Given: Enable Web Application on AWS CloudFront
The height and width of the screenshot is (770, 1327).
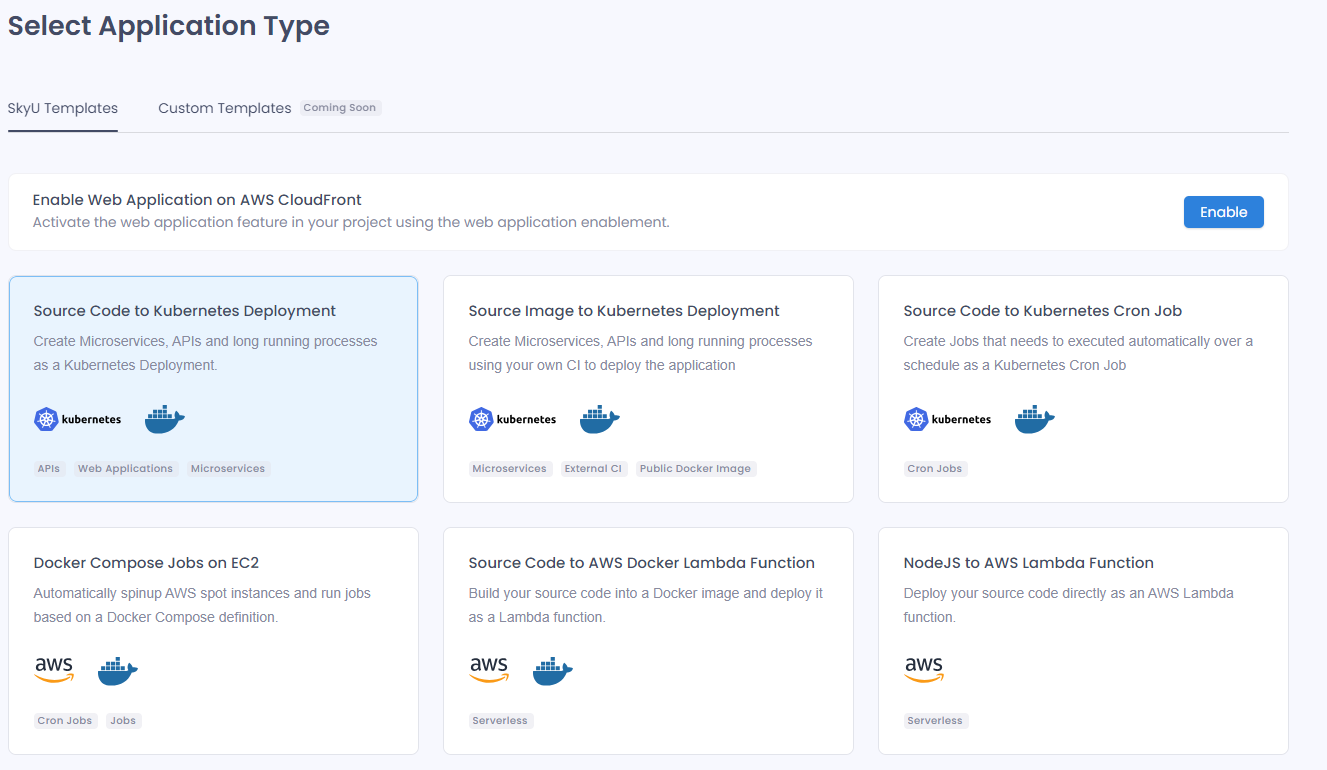Looking at the screenshot, I should point(1223,212).
